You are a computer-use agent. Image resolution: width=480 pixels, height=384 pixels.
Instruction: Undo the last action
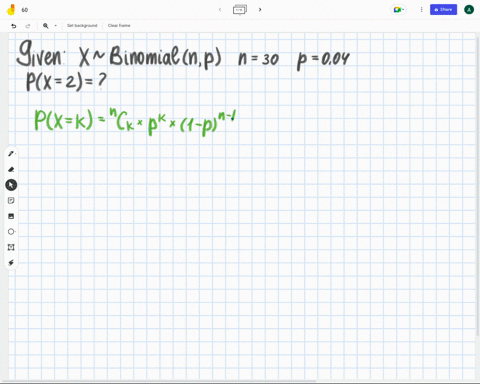coord(14,26)
